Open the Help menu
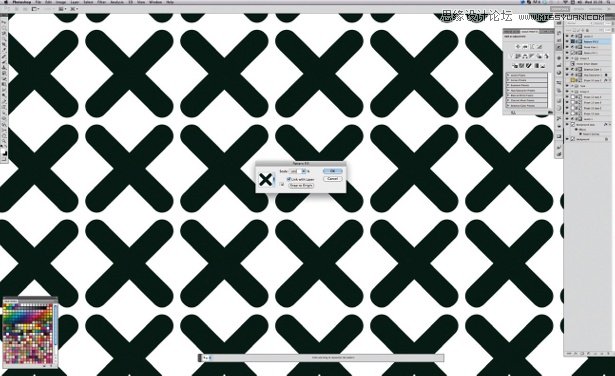 (x=170, y=2)
